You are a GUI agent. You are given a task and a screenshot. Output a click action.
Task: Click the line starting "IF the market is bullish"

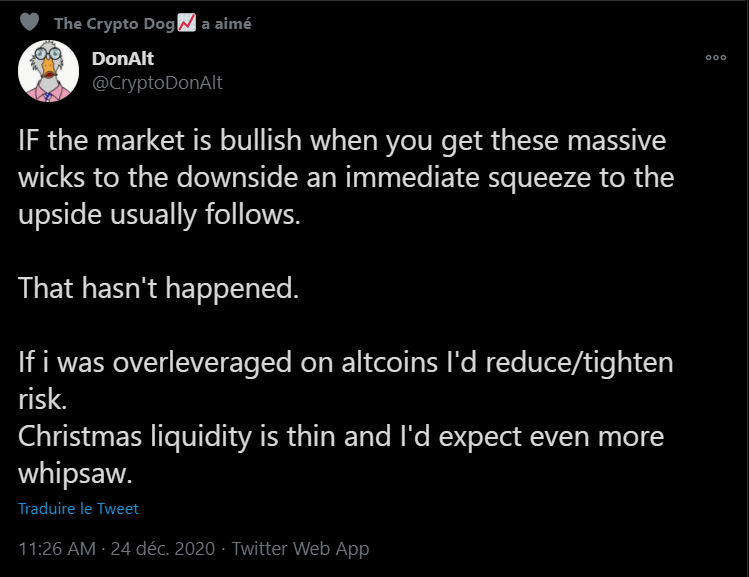(x=342, y=140)
